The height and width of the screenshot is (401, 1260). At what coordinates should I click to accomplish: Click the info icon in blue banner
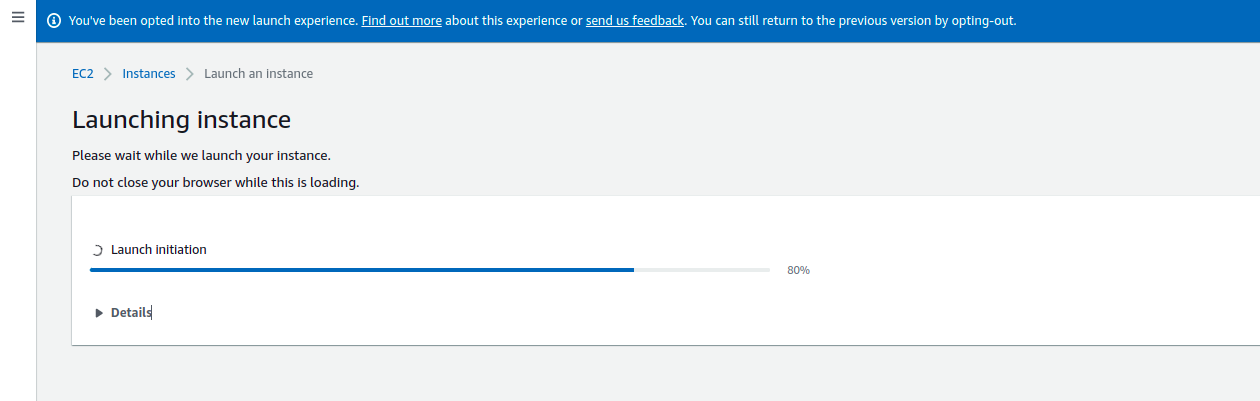[54, 21]
